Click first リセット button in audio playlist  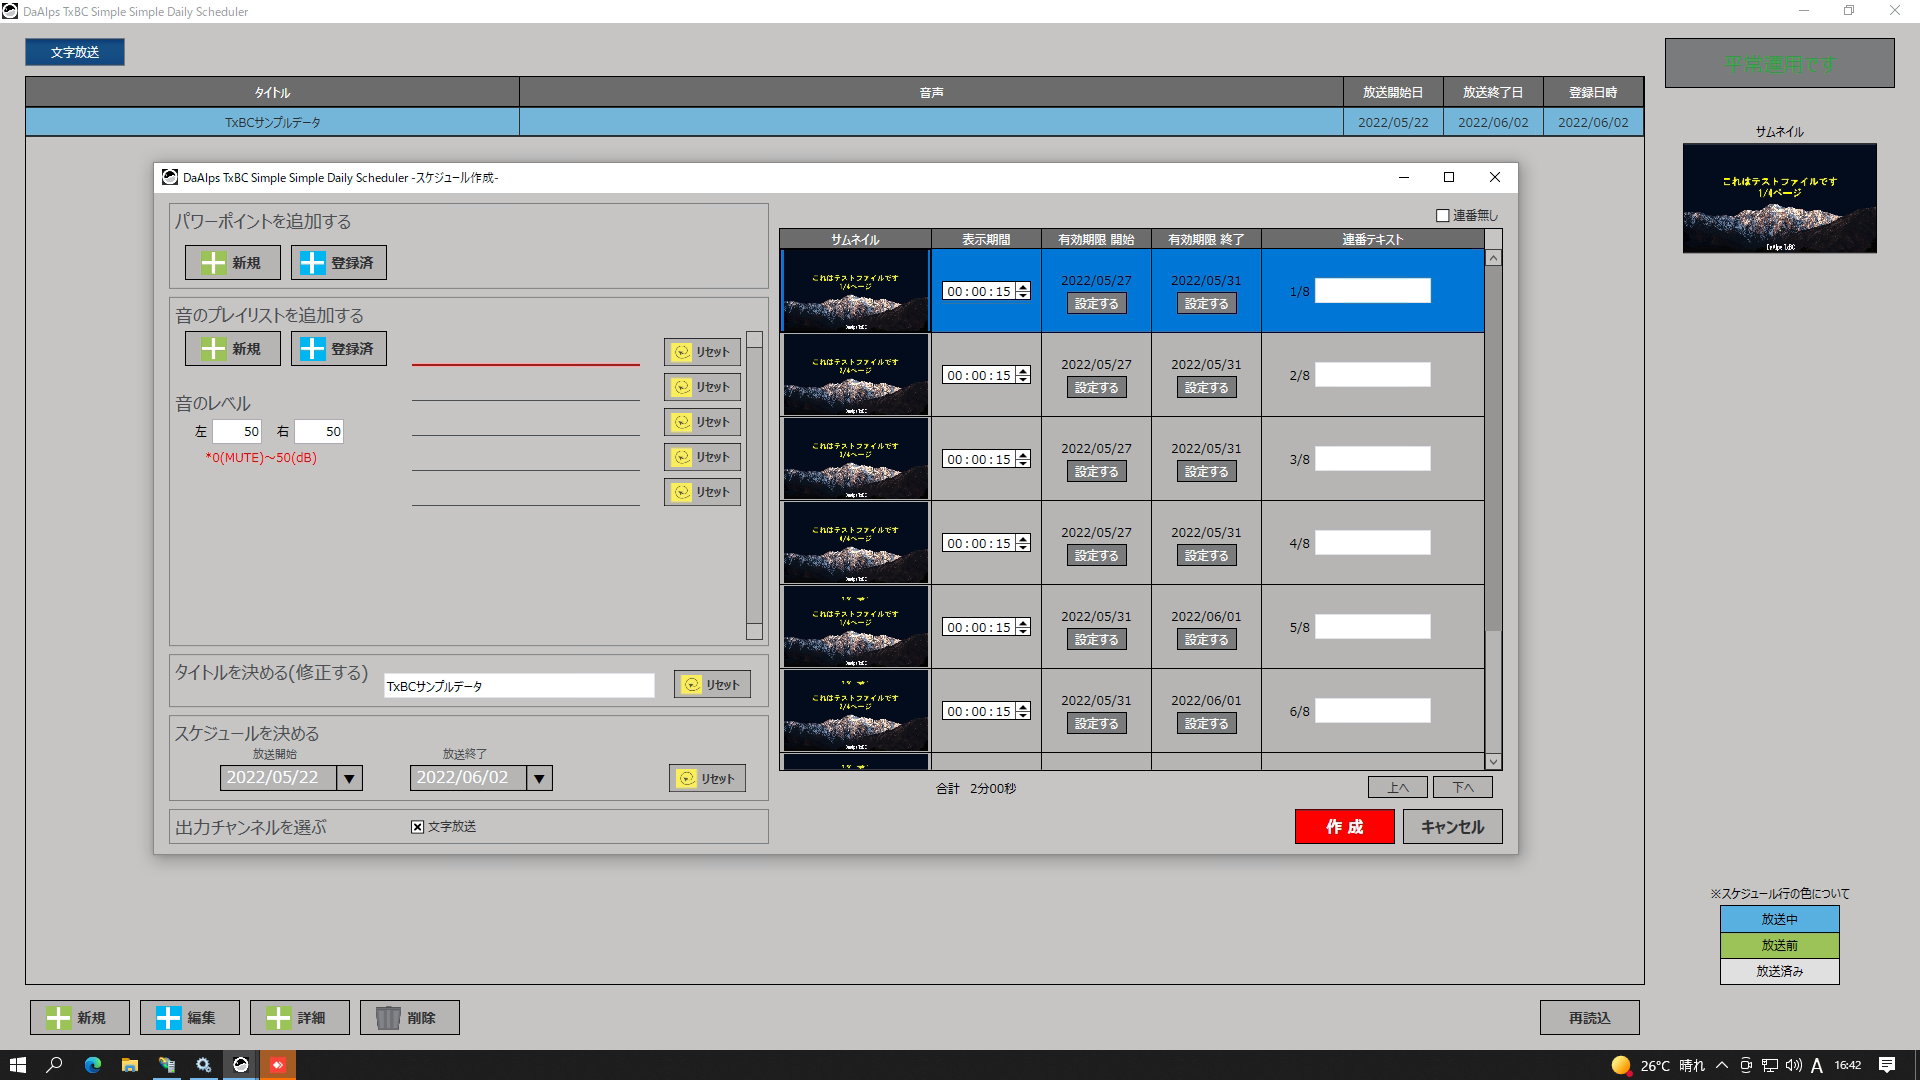[x=702, y=352]
